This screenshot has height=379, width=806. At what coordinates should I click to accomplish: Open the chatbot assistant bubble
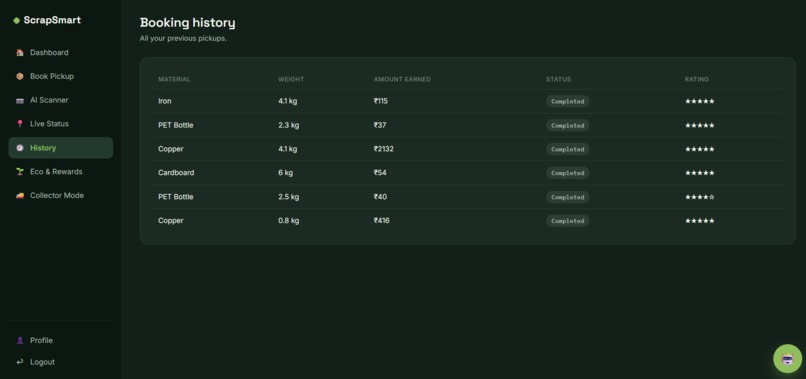coord(787,358)
